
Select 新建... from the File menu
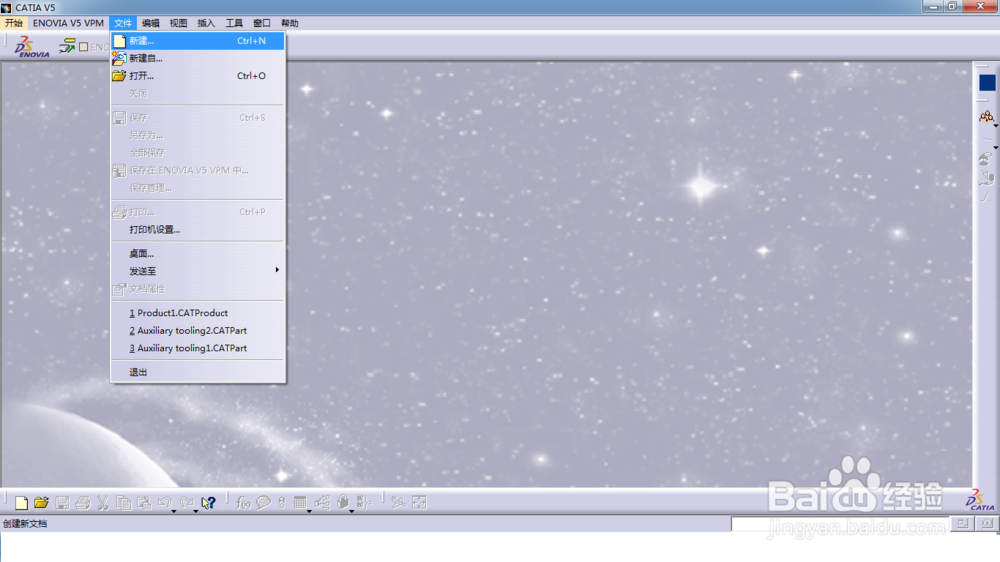[198, 40]
